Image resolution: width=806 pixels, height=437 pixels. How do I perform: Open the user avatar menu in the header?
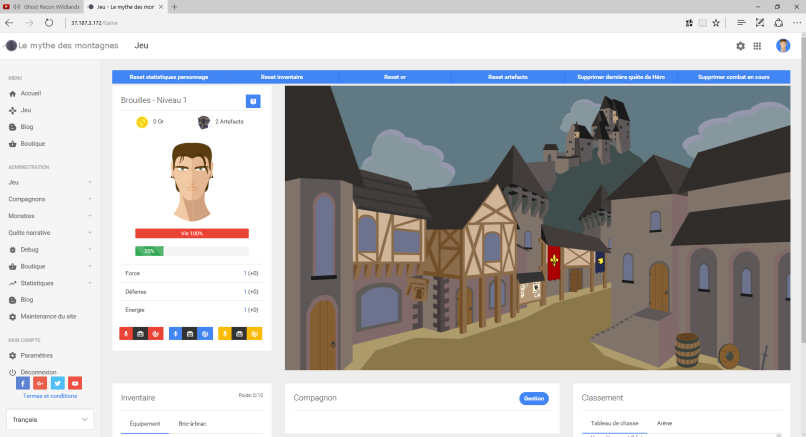783,46
